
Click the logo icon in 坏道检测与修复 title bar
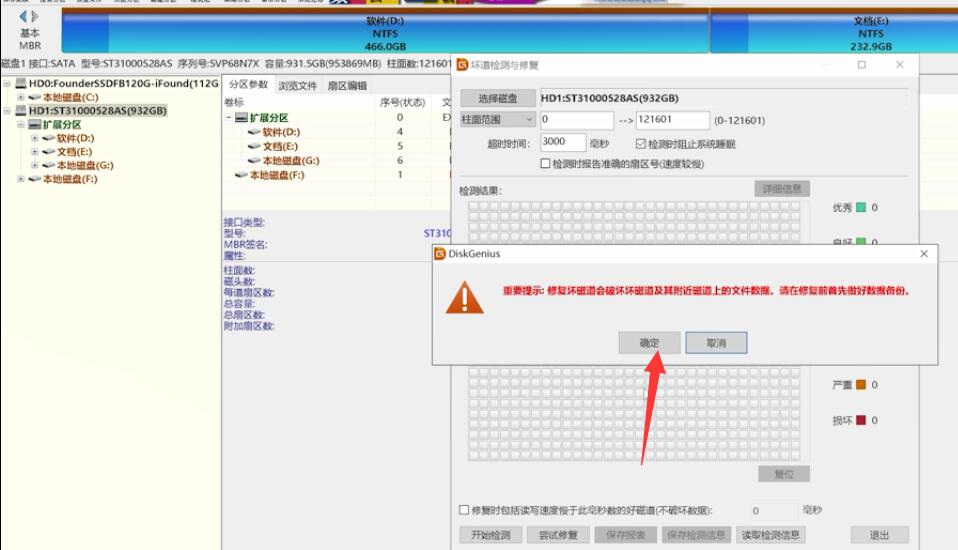(x=463, y=65)
